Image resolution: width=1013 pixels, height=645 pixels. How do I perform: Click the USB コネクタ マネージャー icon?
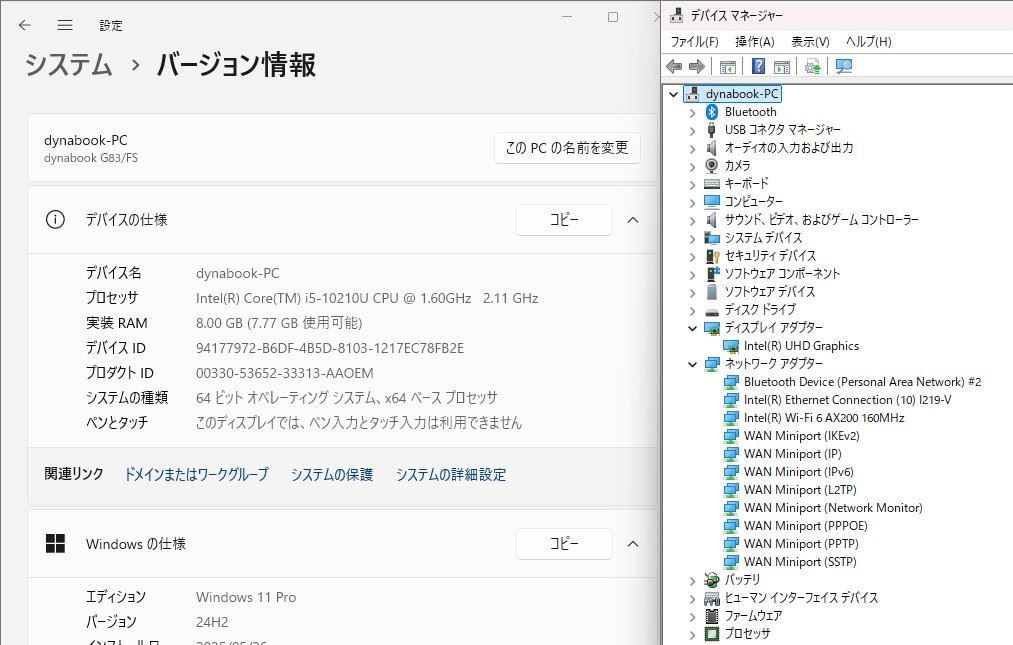point(711,130)
